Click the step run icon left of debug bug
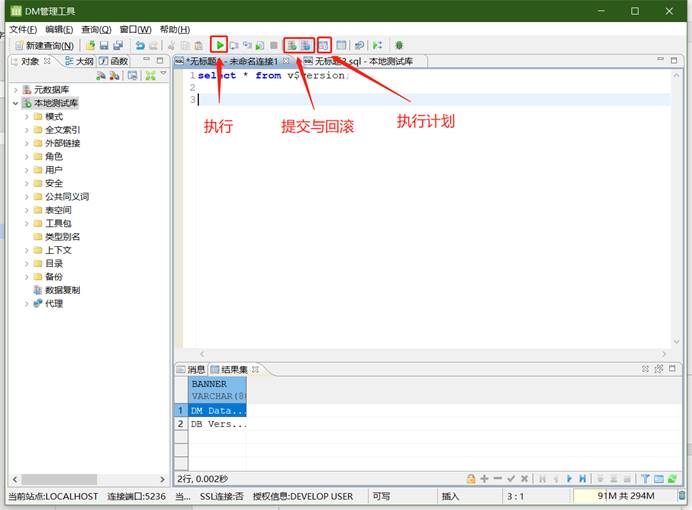 [x=377, y=45]
